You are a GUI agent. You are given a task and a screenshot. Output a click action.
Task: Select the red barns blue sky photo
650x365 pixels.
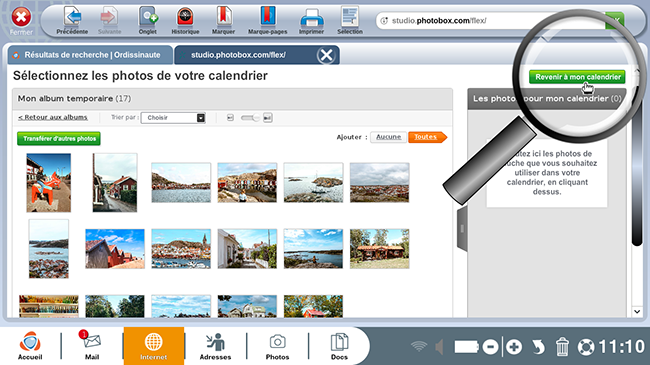pos(115,249)
